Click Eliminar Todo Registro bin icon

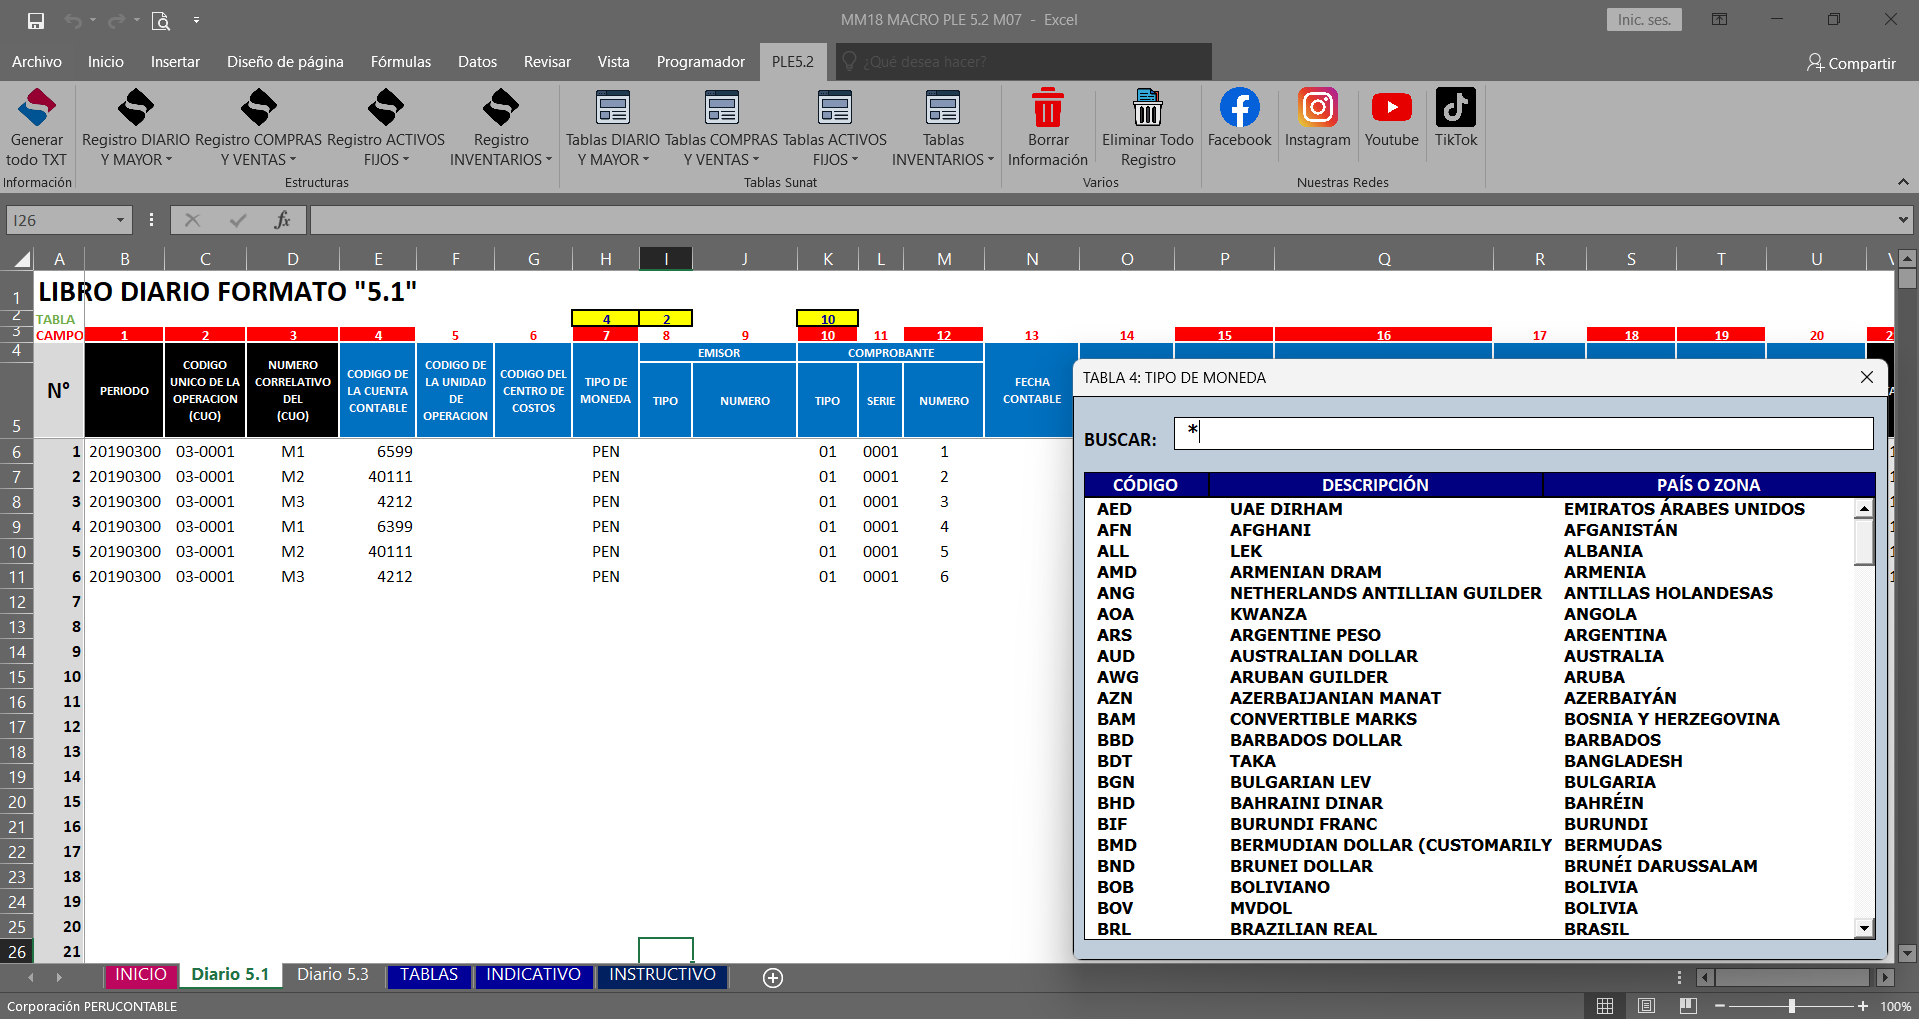pos(1147,109)
